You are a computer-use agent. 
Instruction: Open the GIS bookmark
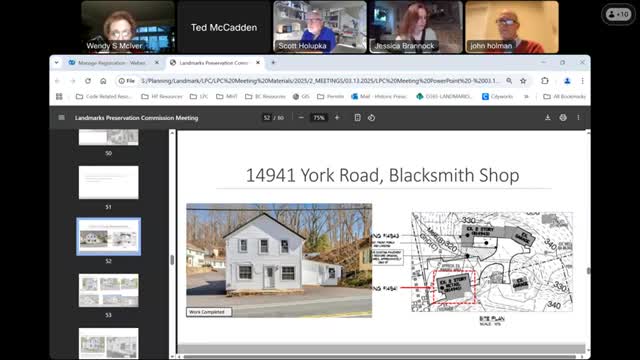click(x=301, y=96)
